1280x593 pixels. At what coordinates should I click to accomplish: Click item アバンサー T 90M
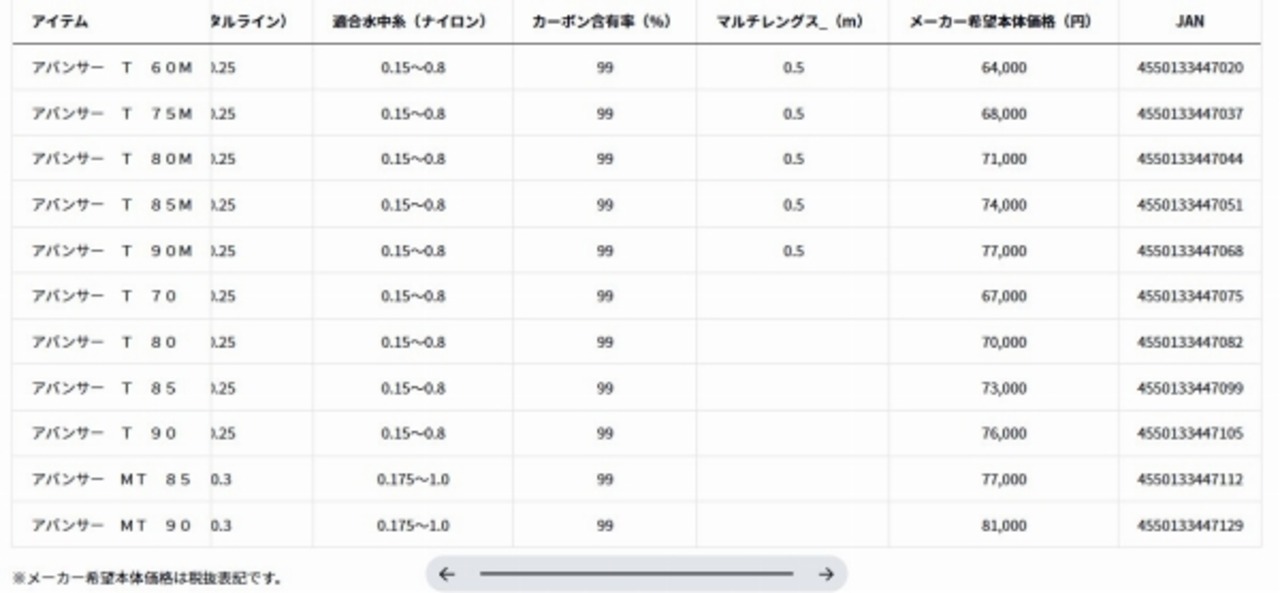[x=112, y=251]
